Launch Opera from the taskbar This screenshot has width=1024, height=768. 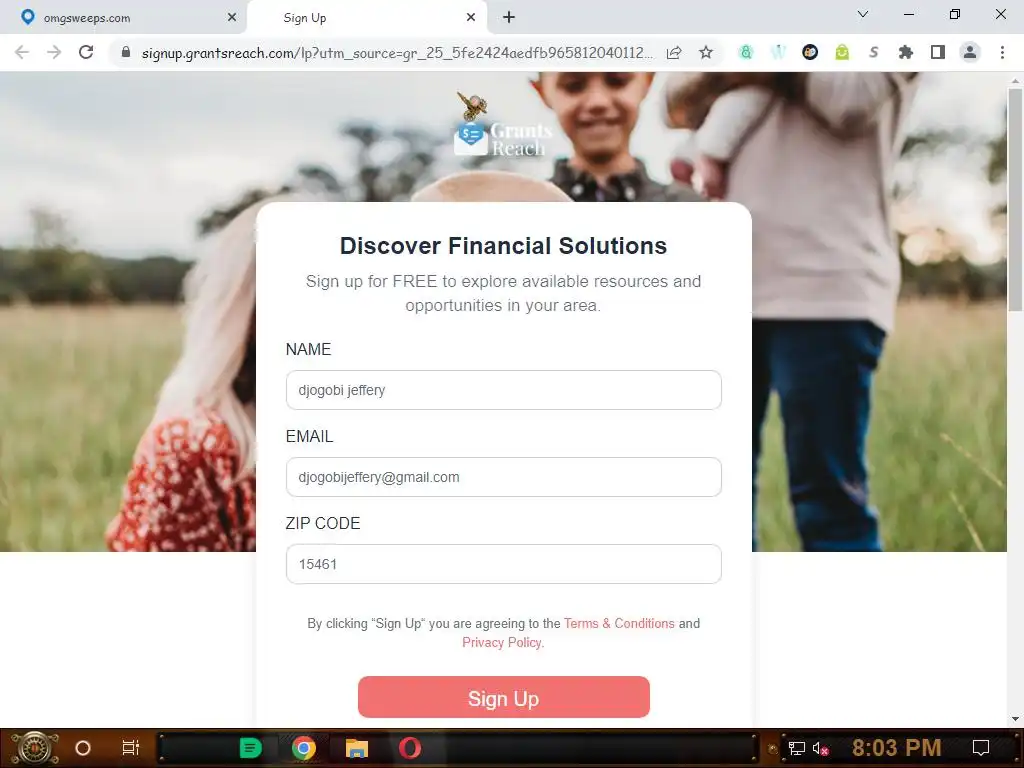[410, 748]
